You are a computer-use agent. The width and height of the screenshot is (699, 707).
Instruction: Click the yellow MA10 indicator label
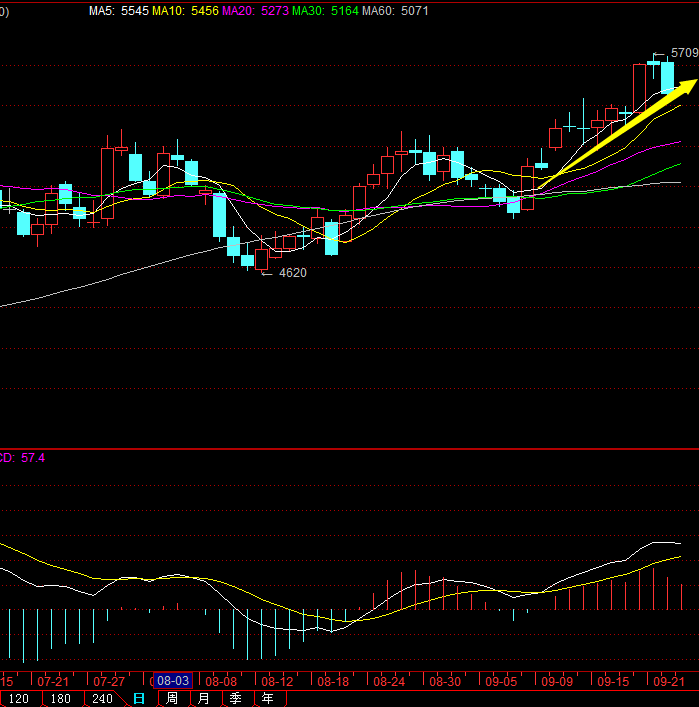pyautogui.click(x=185, y=11)
